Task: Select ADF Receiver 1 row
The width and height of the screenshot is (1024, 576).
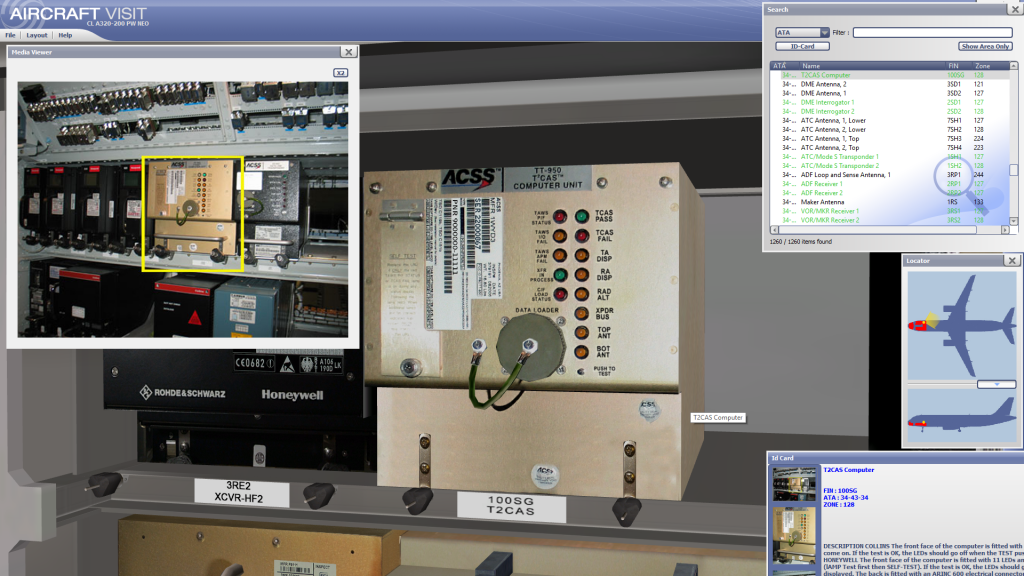Action: point(889,184)
